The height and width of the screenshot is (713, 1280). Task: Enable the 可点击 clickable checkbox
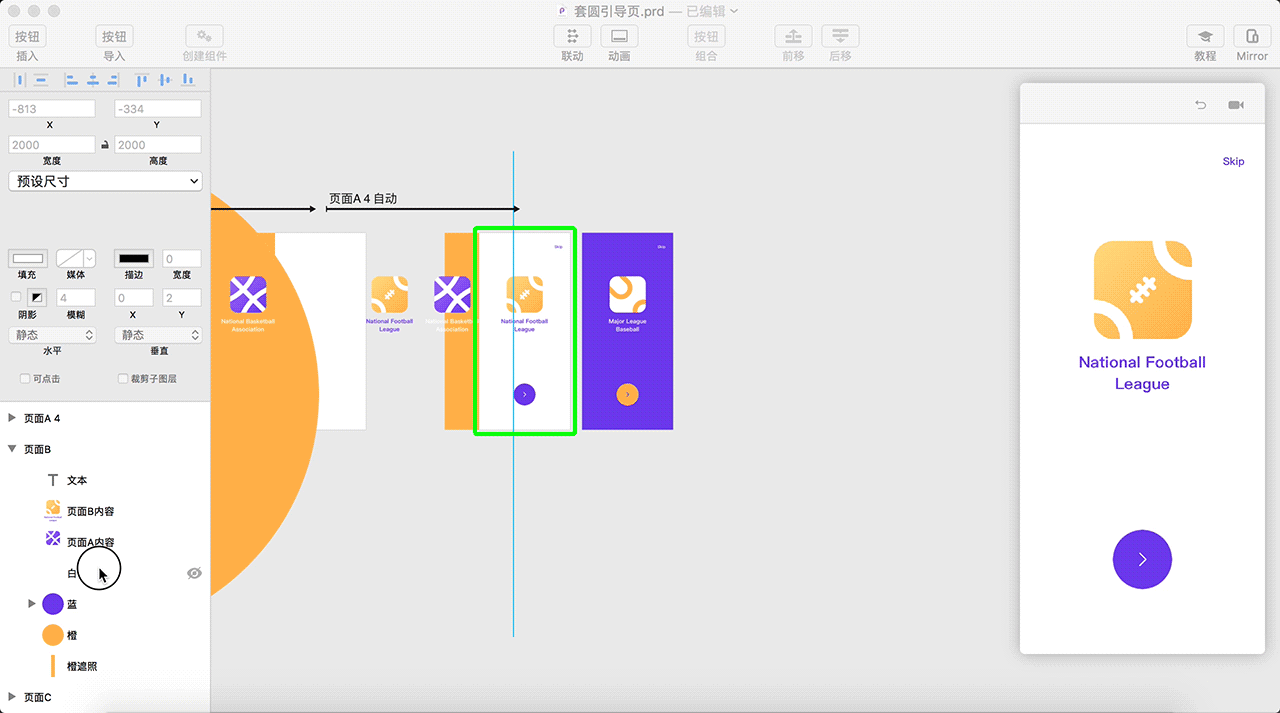25,379
